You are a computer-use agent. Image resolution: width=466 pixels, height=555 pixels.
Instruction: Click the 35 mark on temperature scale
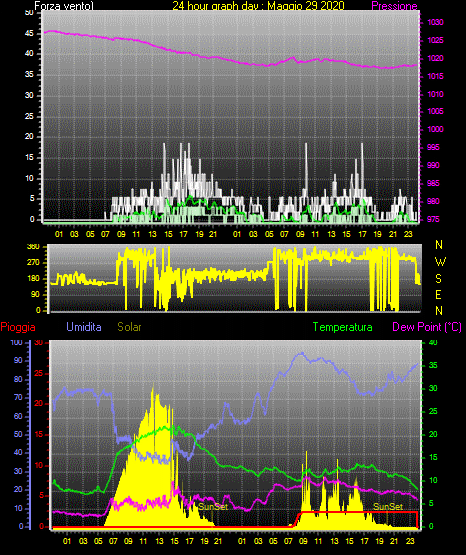click(433, 365)
